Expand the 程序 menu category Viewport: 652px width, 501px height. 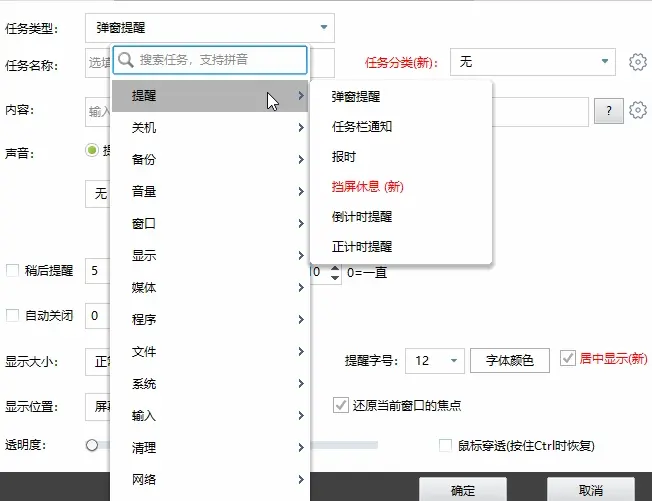[x=210, y=320]
